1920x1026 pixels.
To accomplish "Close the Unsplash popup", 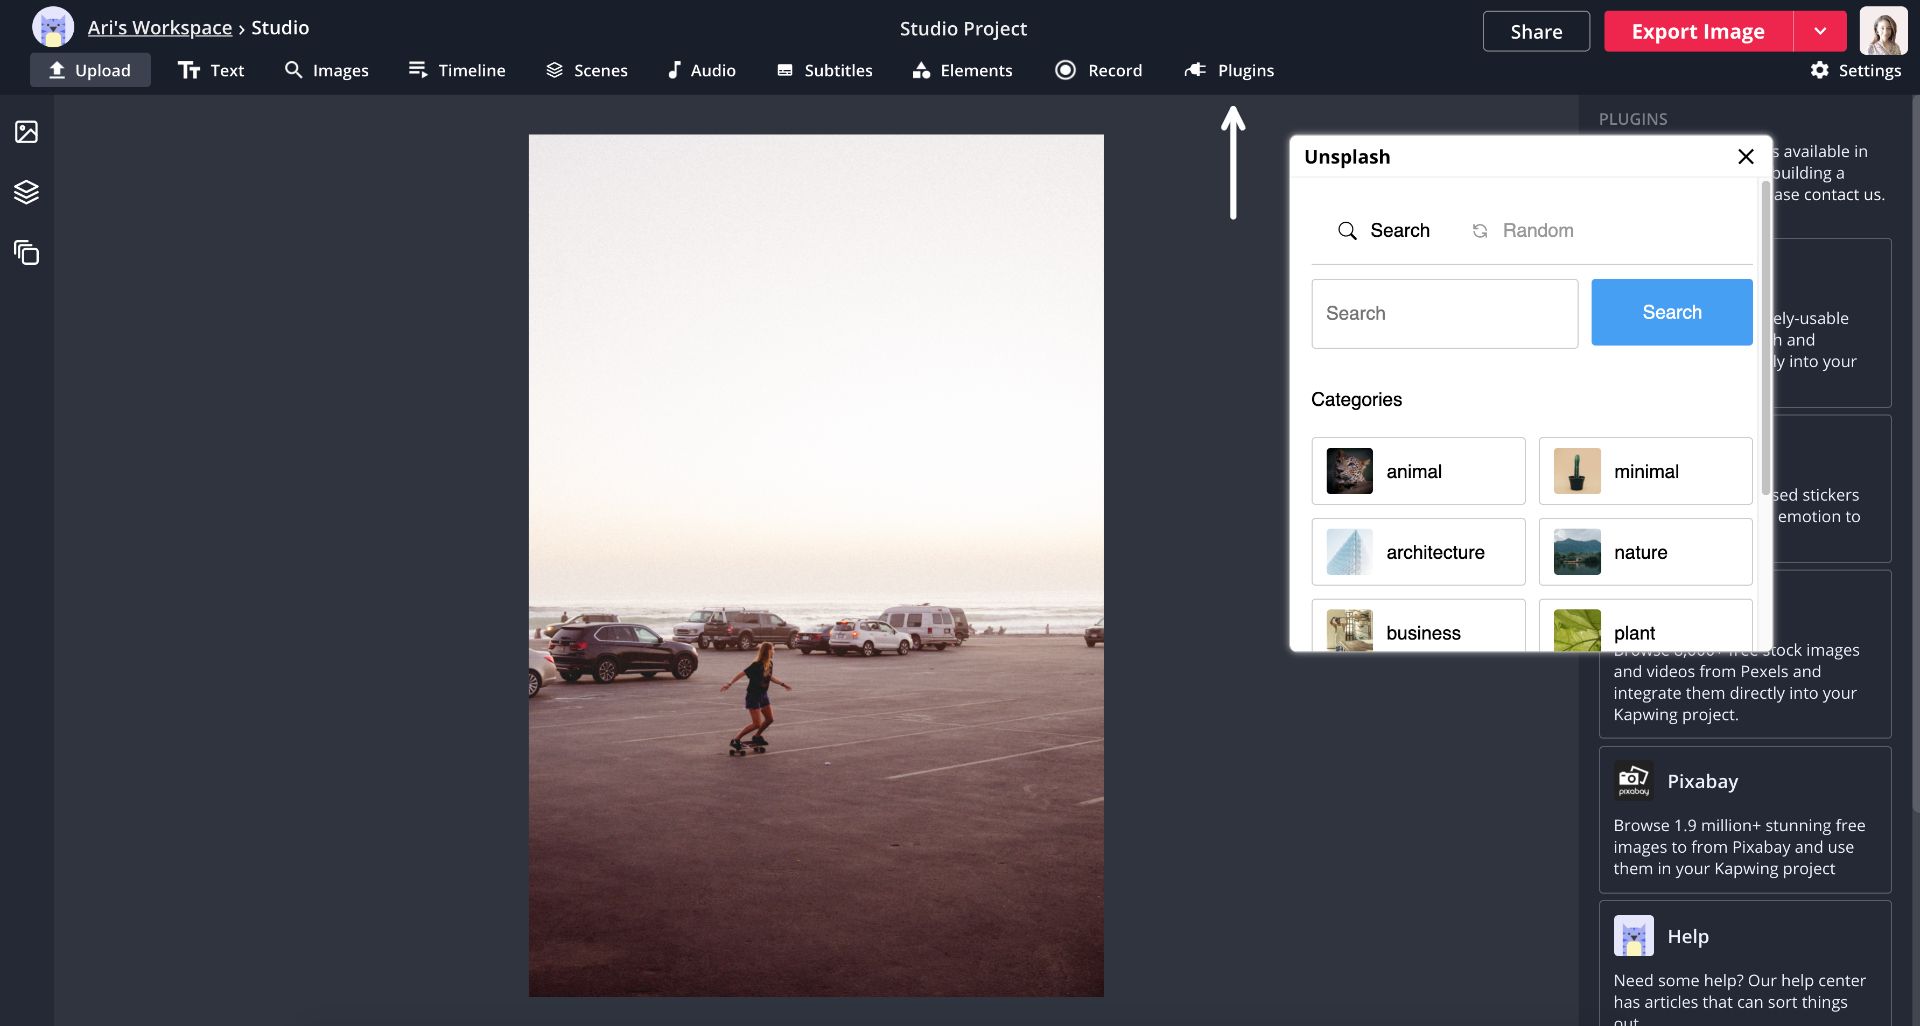I will pyautogui.click(x=1745, y=157).
